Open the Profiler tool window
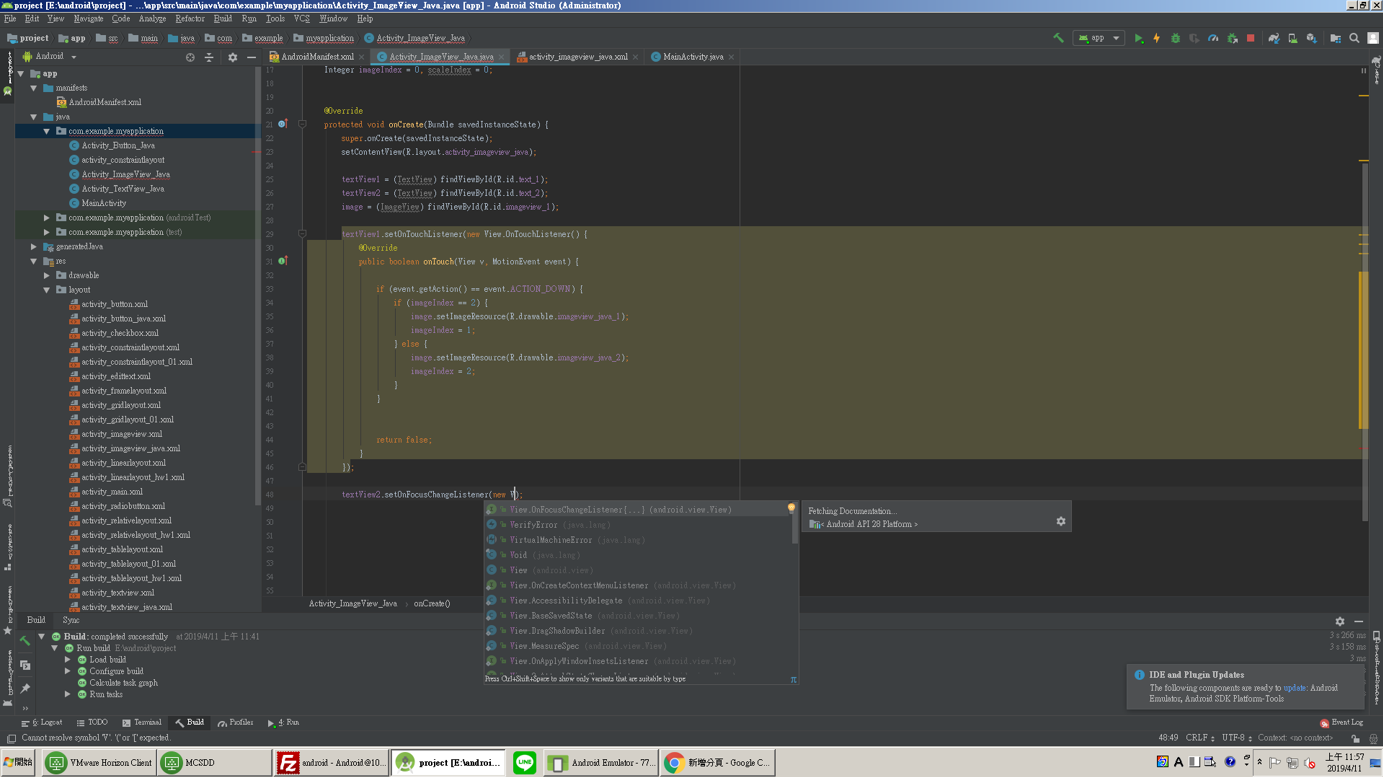Screen dimensions: 1383x777 (x=235, y=722)
